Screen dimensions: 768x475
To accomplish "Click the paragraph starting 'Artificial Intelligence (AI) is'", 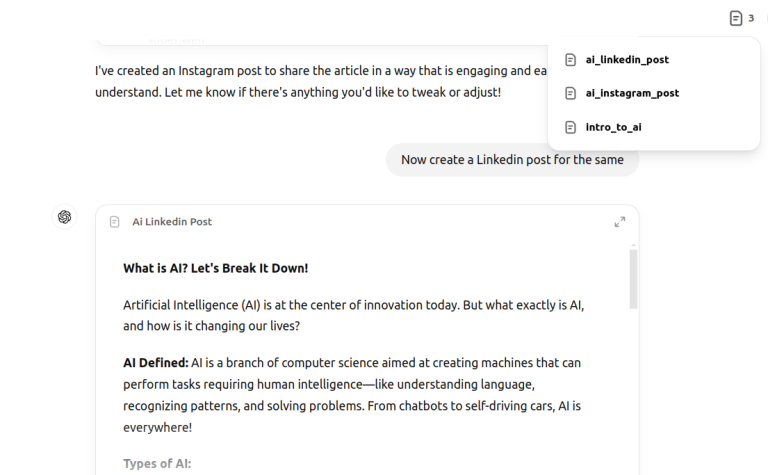I will (350, 315).
